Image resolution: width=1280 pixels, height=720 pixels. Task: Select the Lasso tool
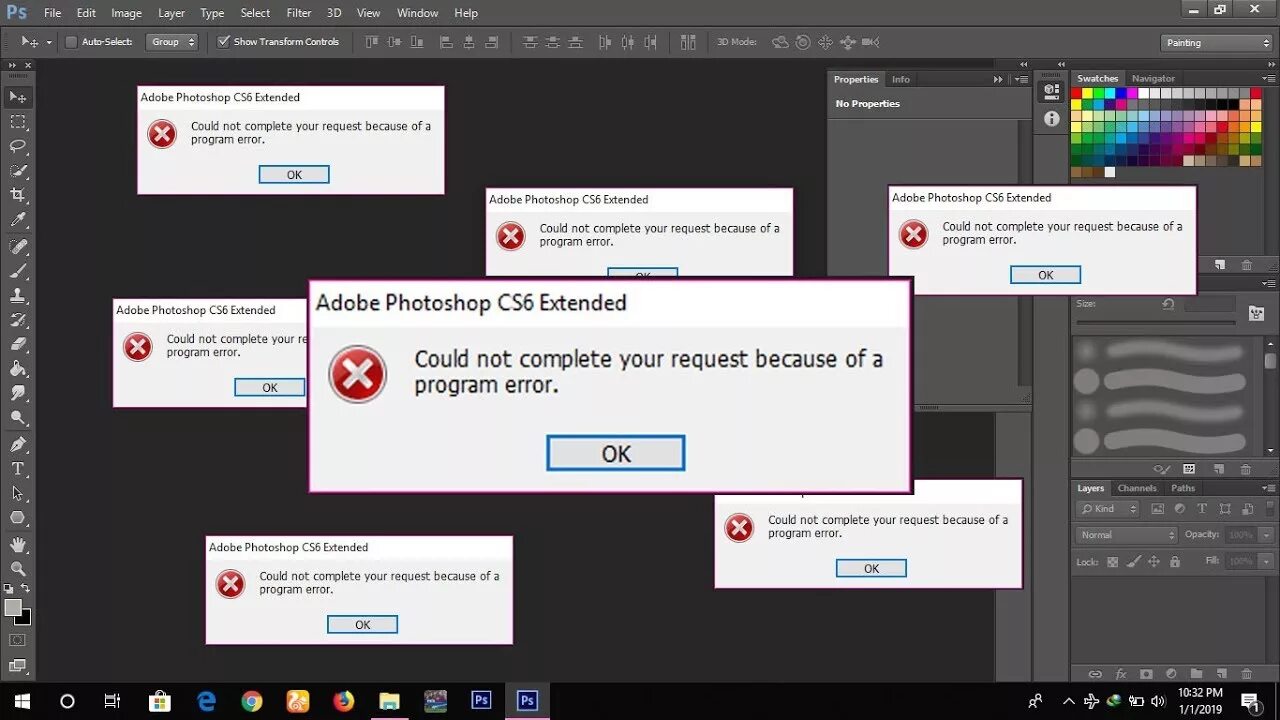tap(18, 147)
